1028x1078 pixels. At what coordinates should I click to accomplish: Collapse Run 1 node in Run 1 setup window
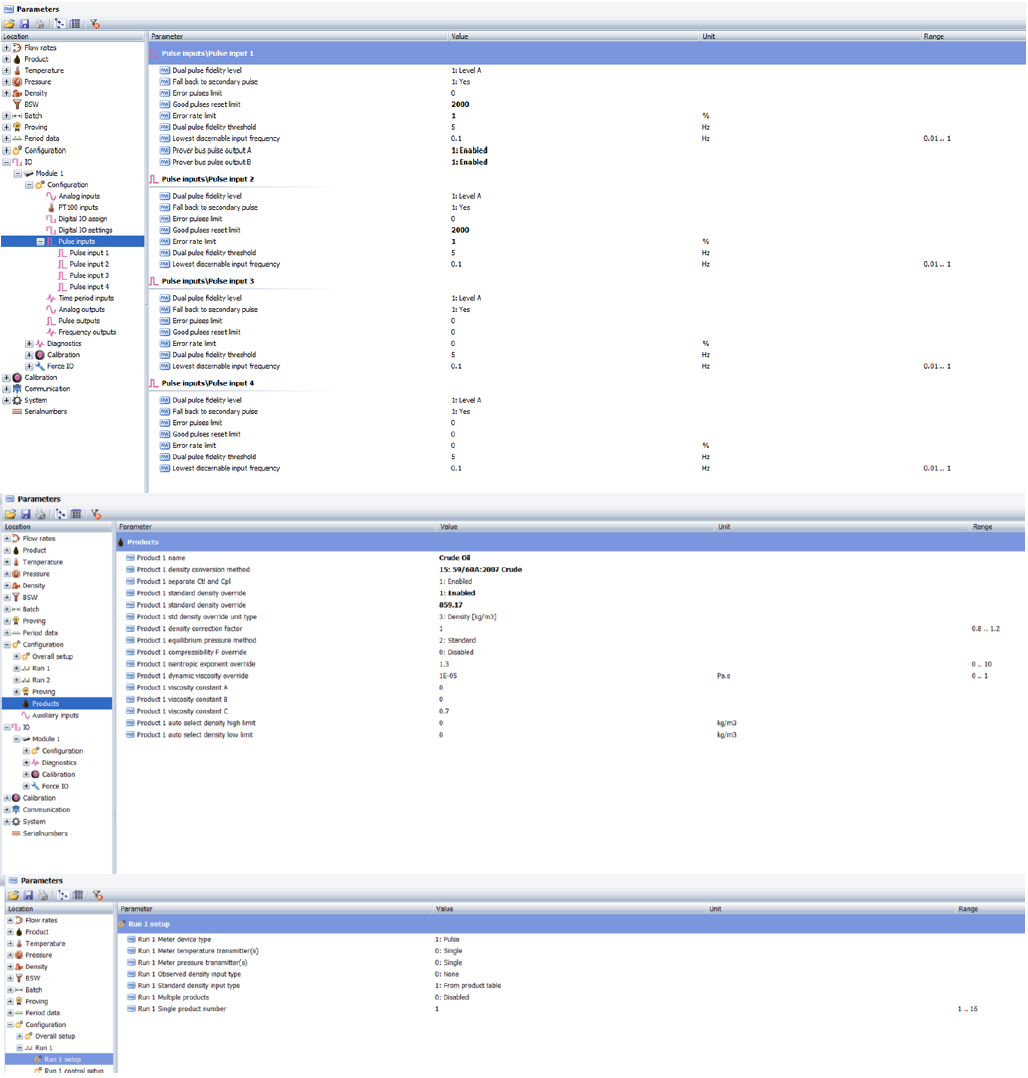(x=19, y=1048)
